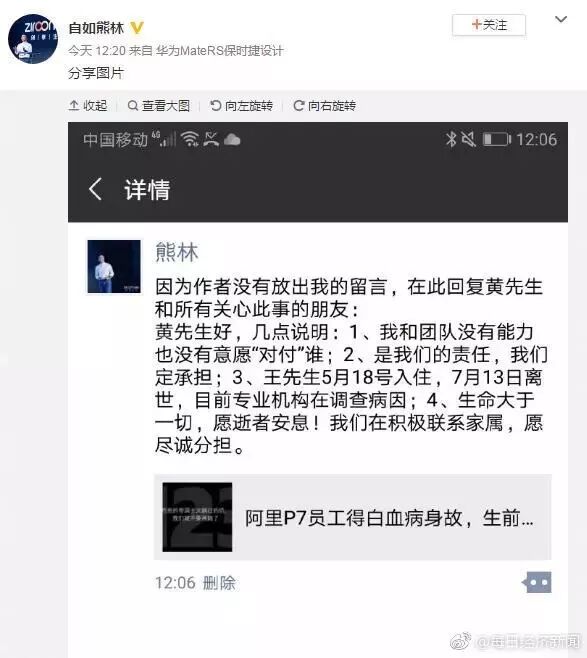Open the comment bubble two-dot button
The width and height of the screenshot is (587, 658).
tap(537, 582)
